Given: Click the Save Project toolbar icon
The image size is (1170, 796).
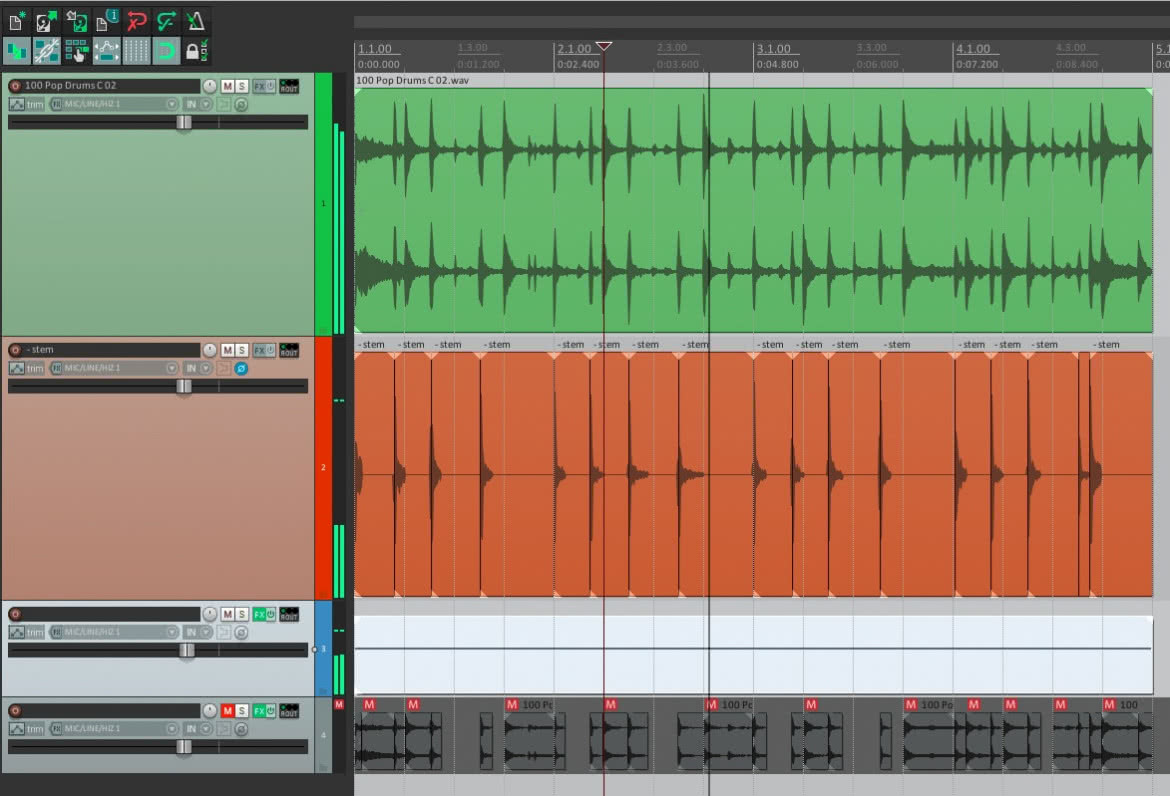Looking at the screenshot, I should click(x=76, y=21).
